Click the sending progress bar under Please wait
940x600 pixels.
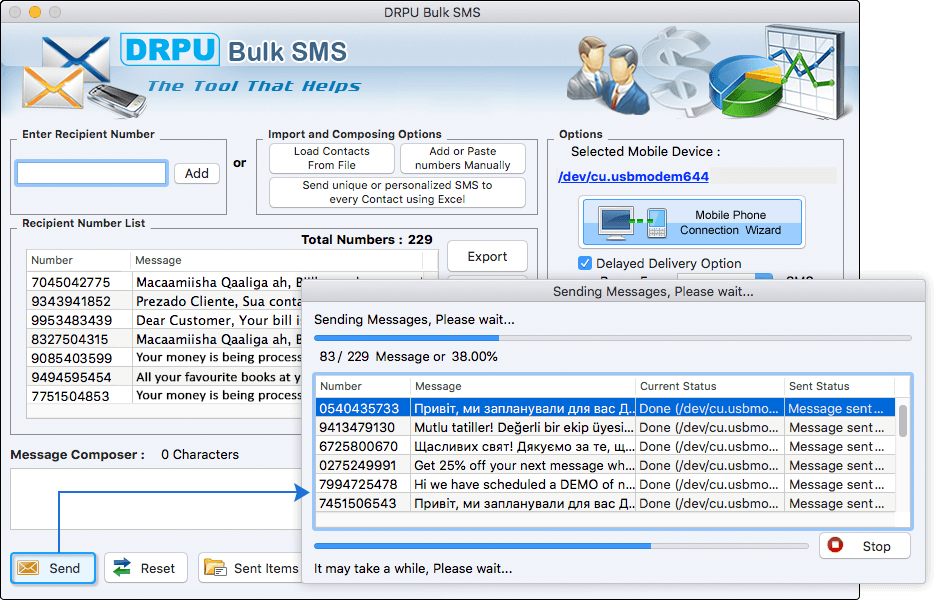tap(613, 338)
